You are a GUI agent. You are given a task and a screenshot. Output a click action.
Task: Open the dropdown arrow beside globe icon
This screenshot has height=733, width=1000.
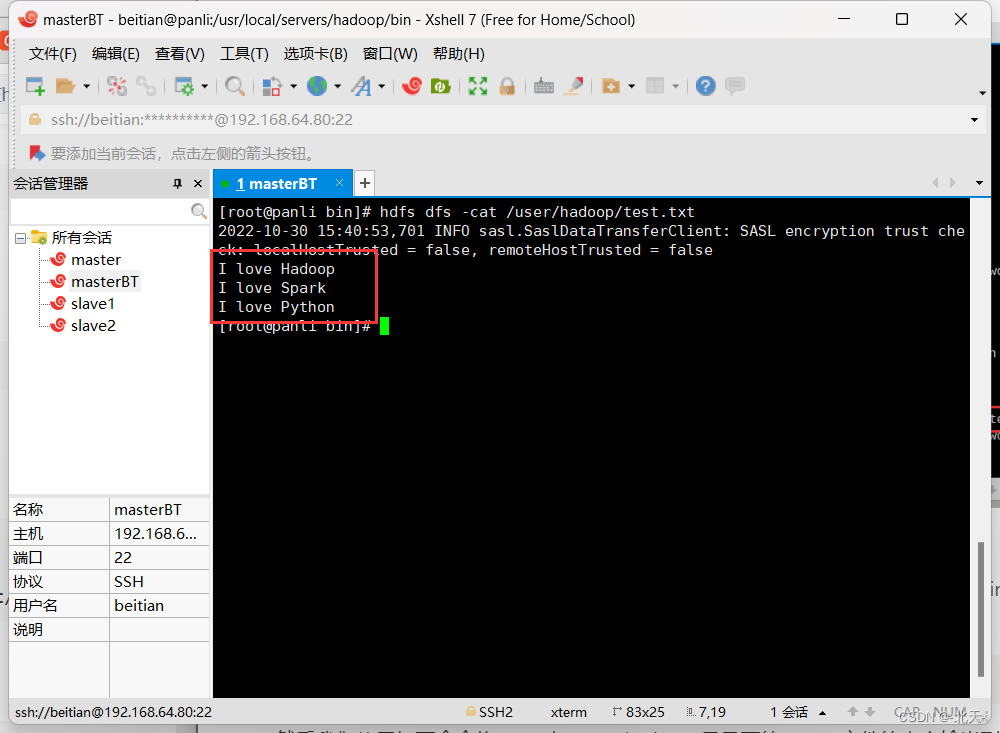[x=337, y=86]
